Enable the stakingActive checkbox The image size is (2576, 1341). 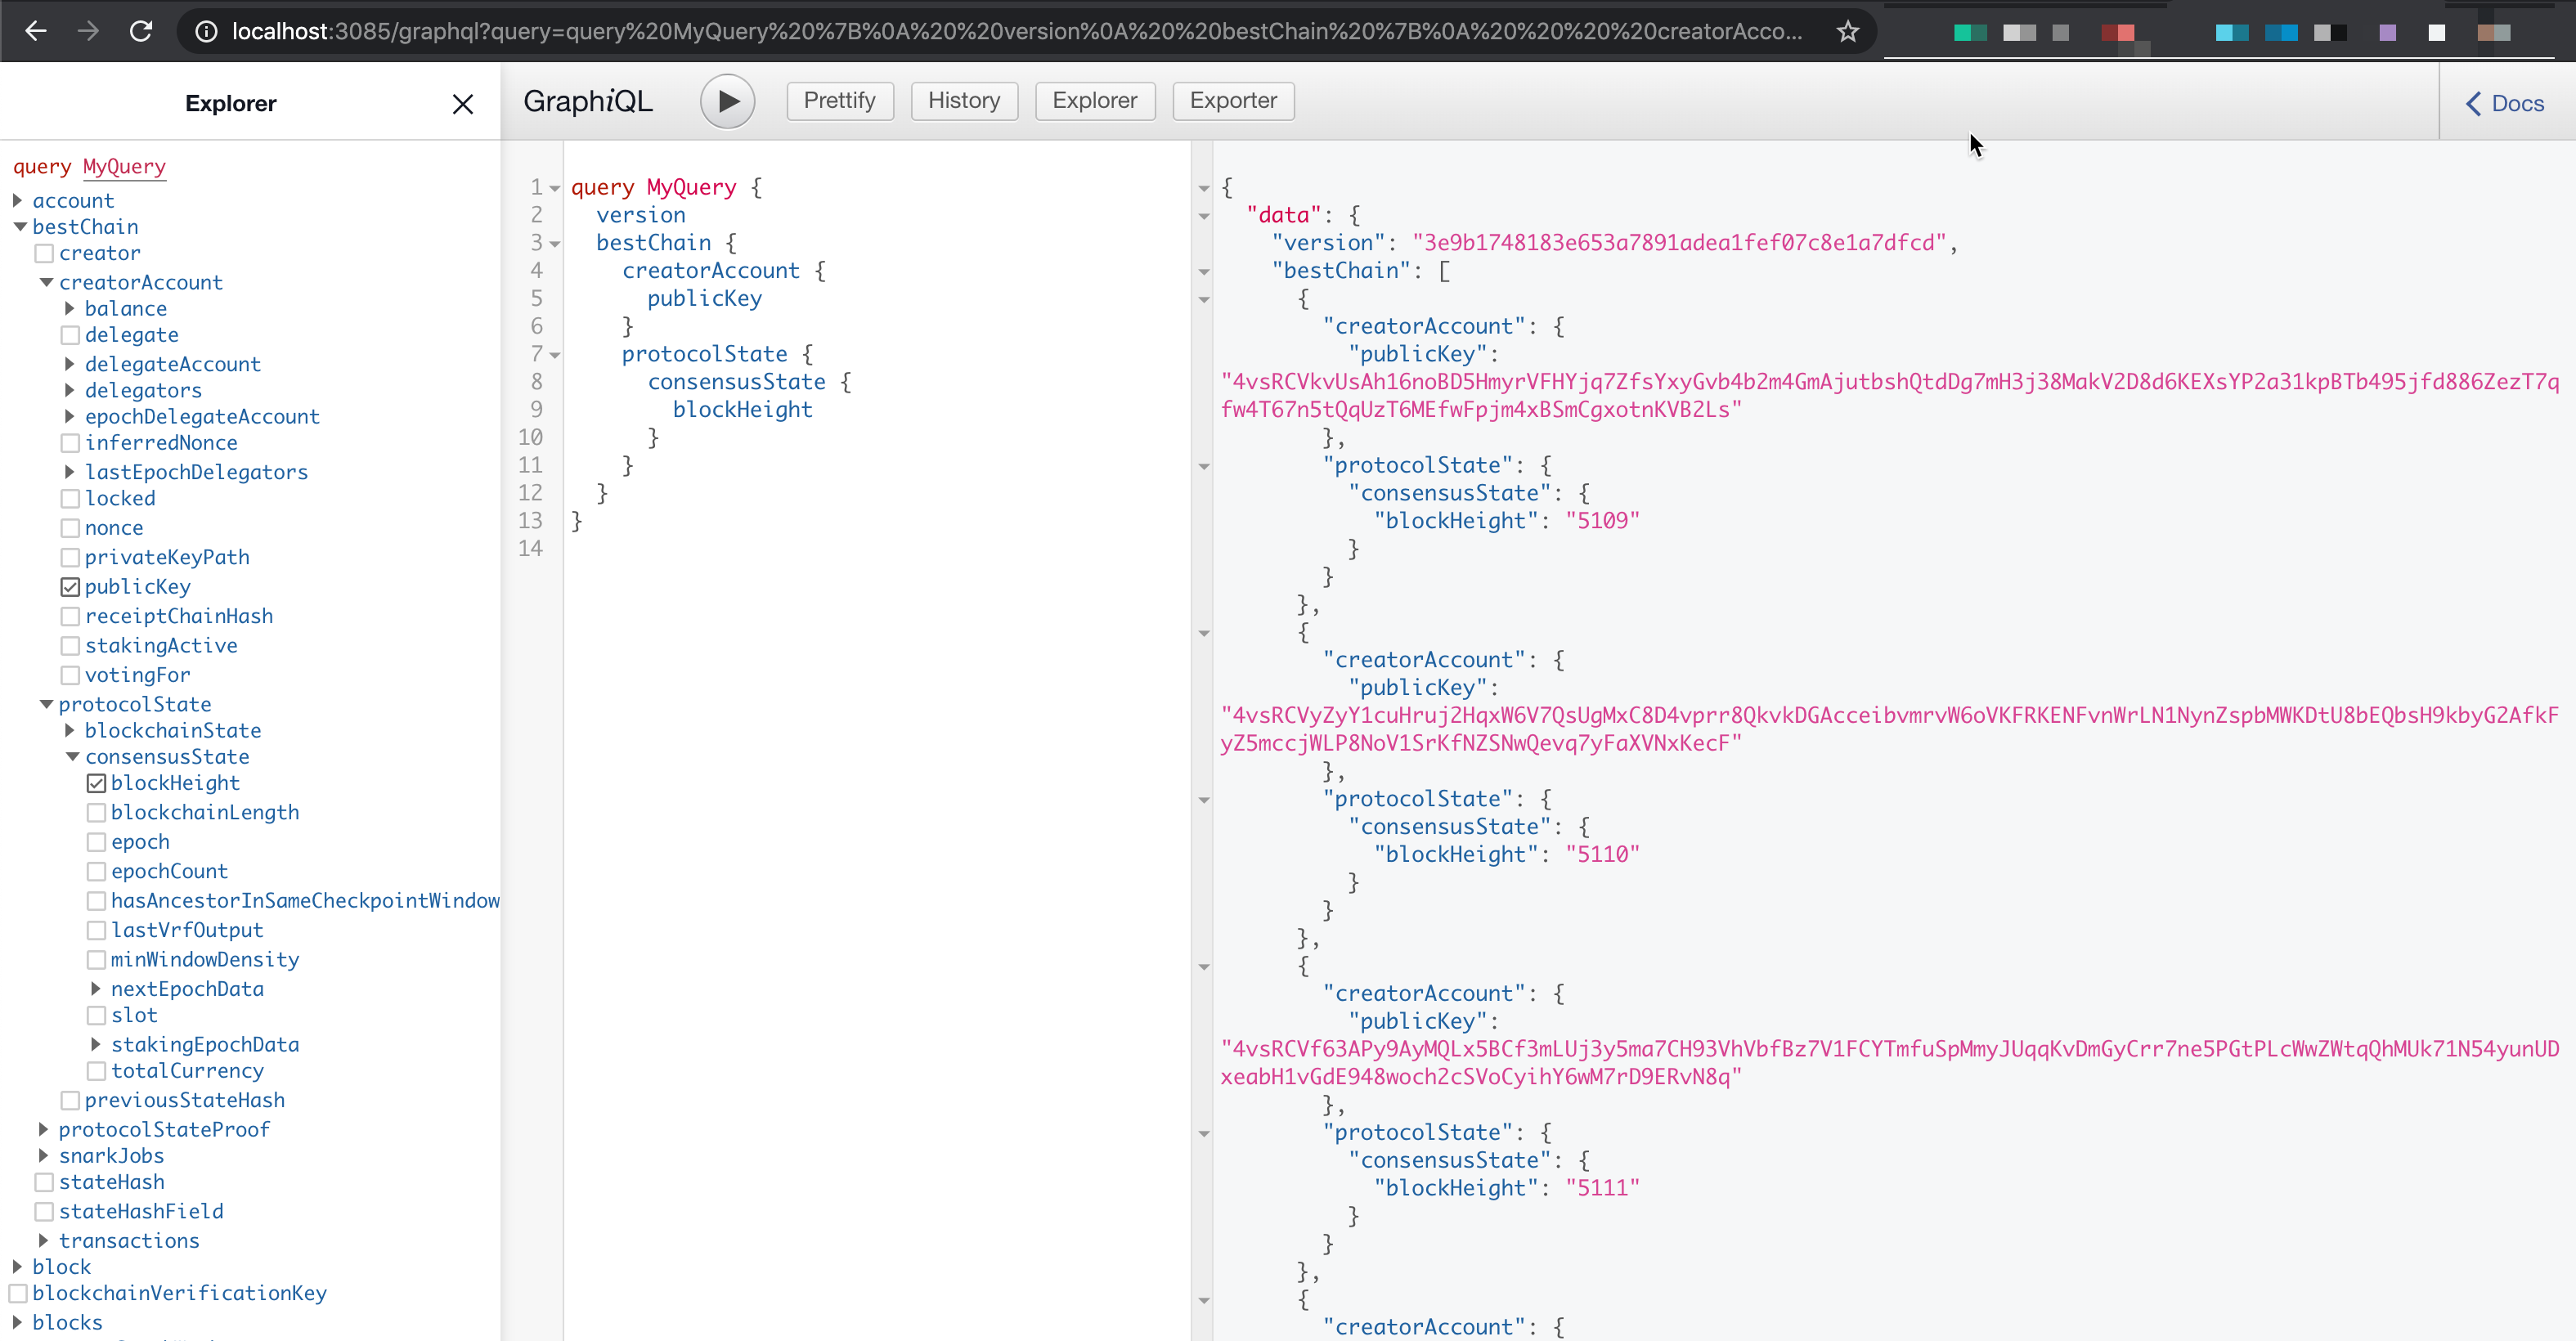point(70,646)
